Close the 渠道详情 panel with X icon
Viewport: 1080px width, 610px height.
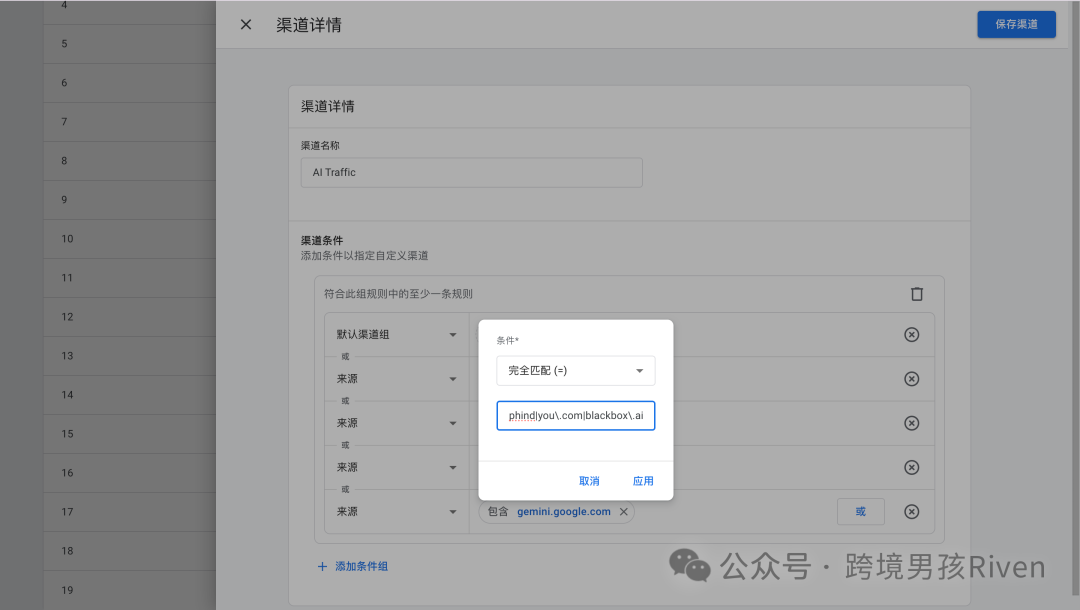pyautogui.click(x=246, y=25)
